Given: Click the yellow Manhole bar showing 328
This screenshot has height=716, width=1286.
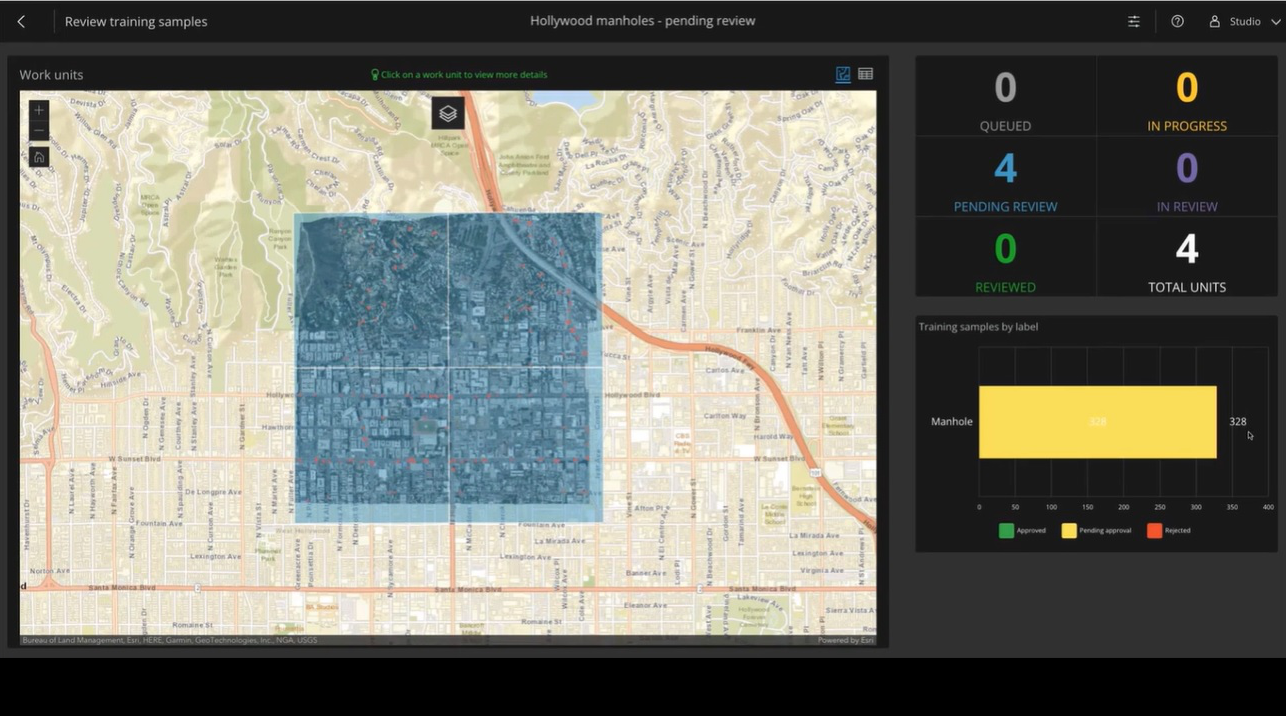Looking at the screenshot, I should (1097, 421).
